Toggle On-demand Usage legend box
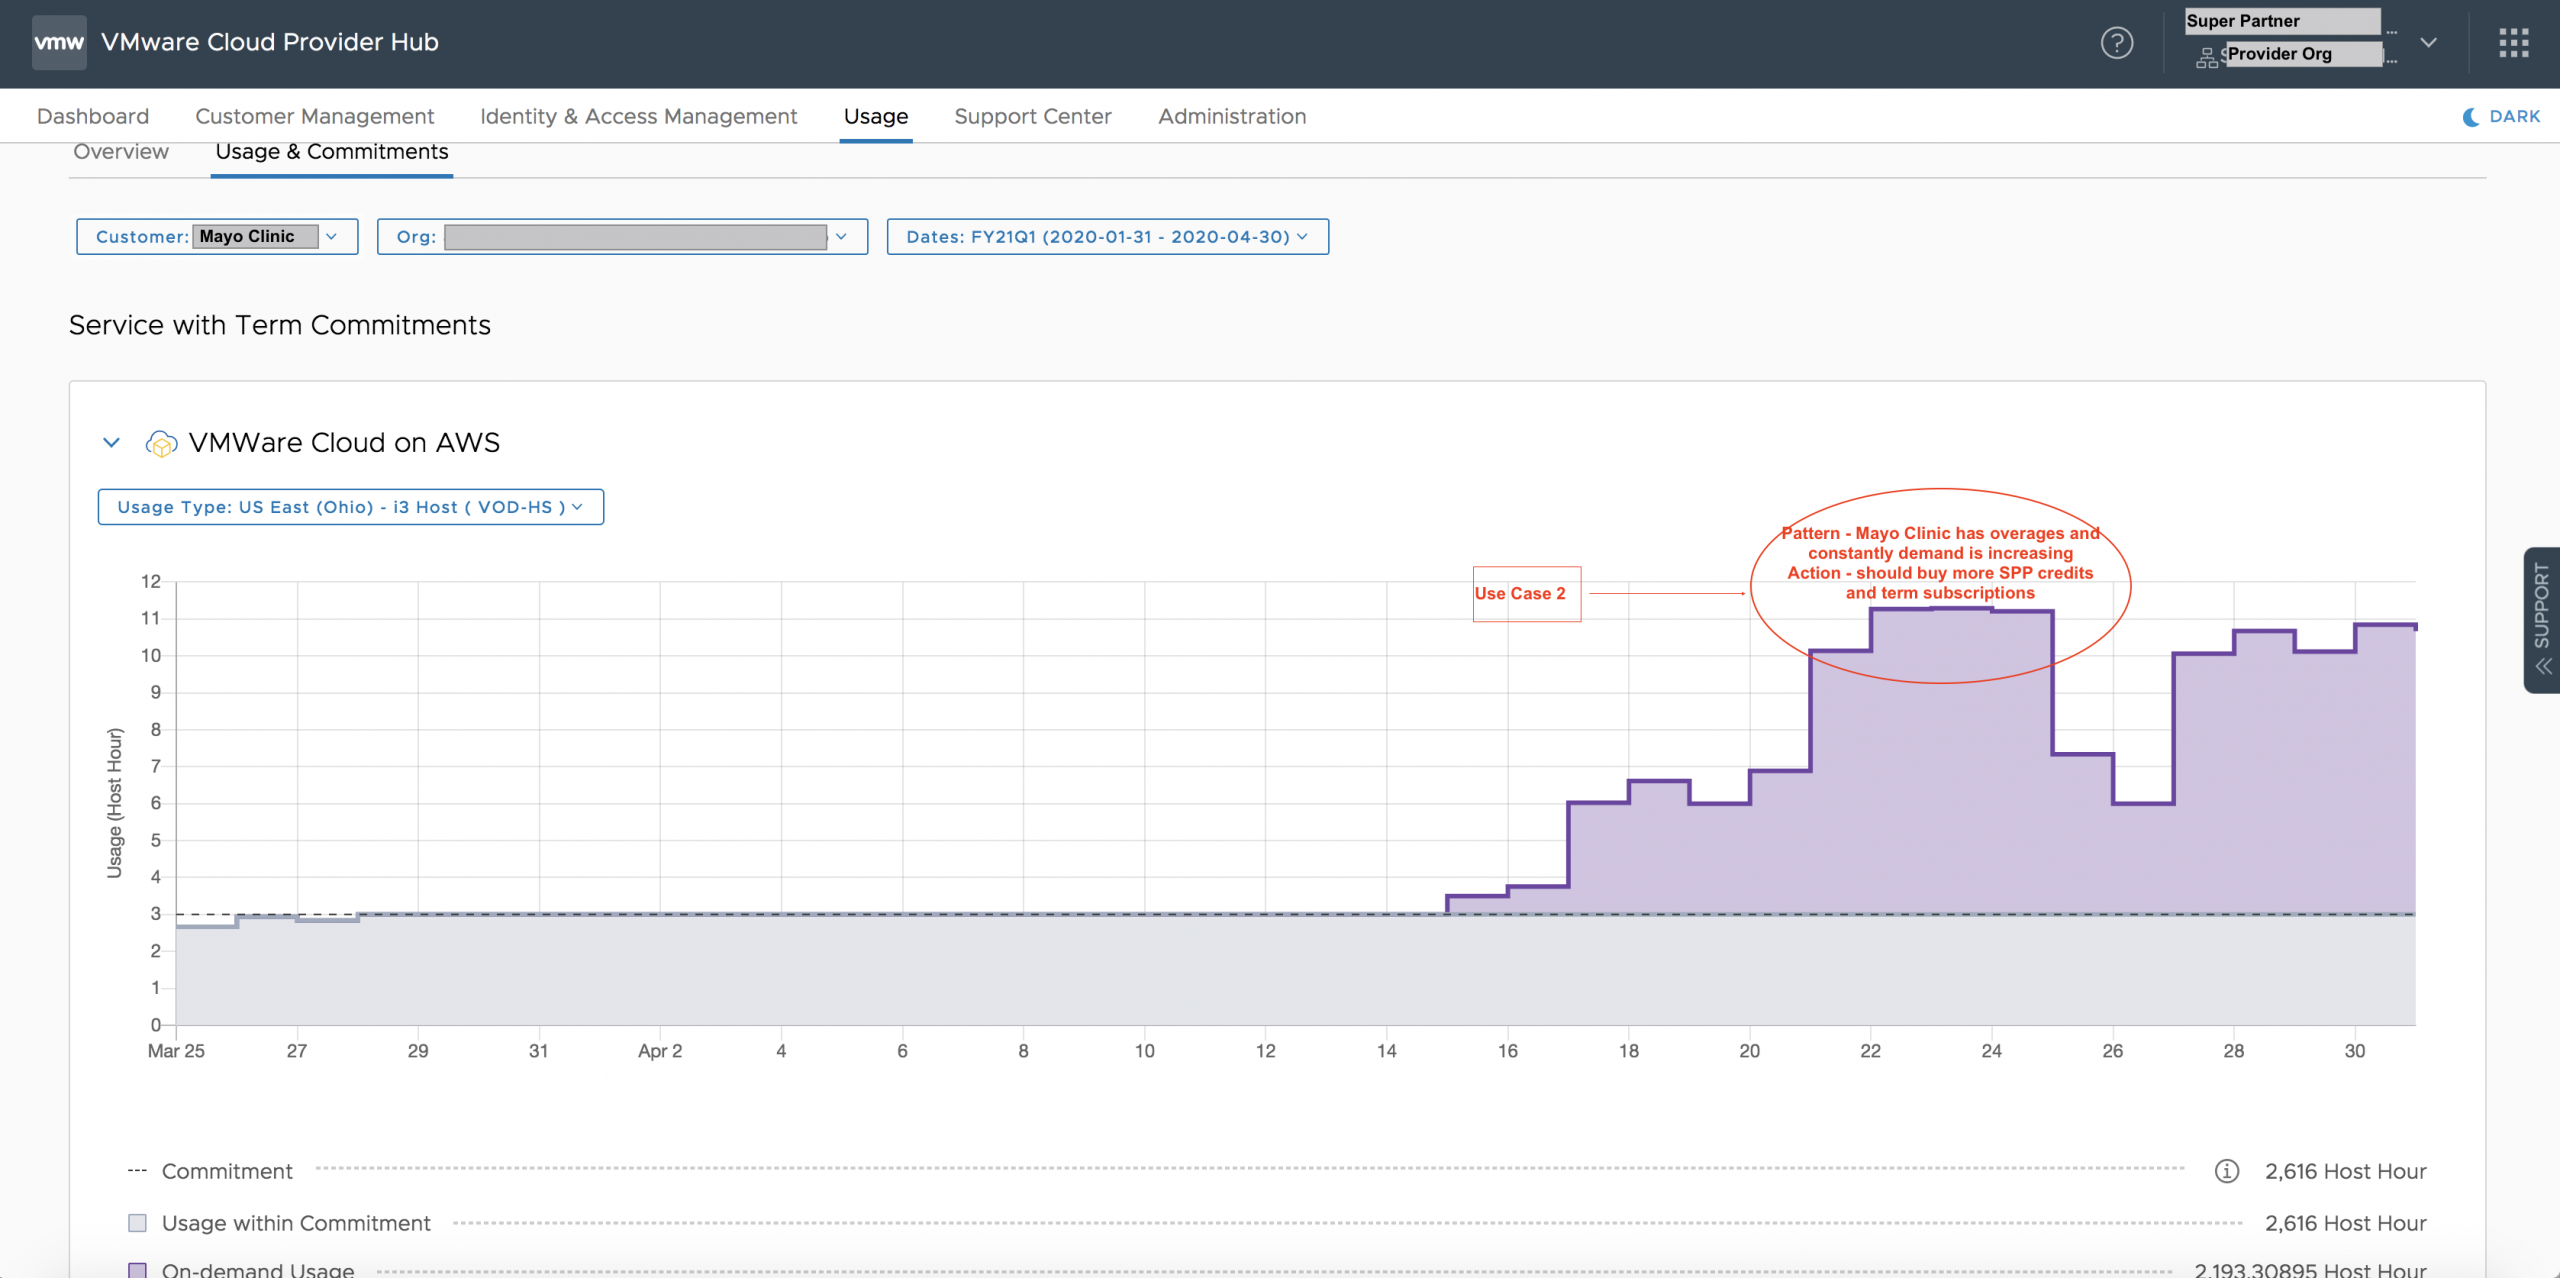 [138, 1269]
